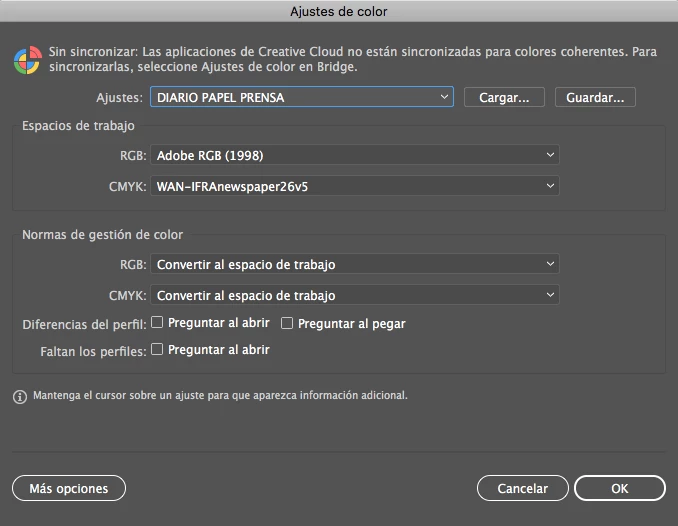Viewport: 678px width, 526px height.
Task: Click the Diferencias del perfil label
Action: [x=84, y=324]
